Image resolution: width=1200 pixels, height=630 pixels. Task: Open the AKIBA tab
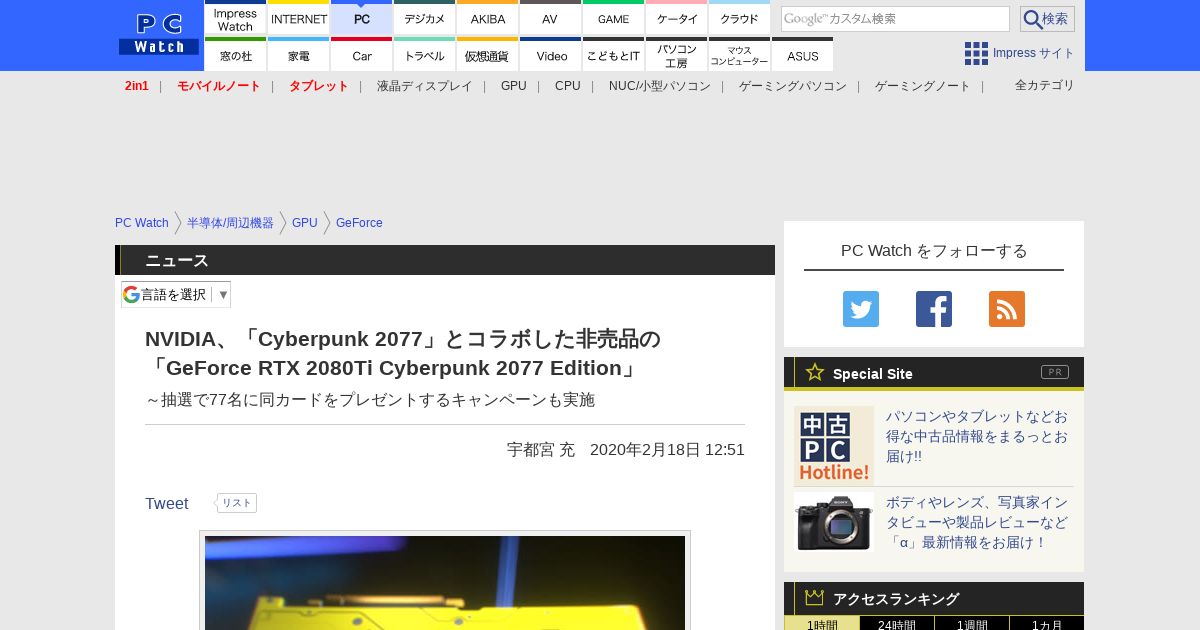coord(488,18)
